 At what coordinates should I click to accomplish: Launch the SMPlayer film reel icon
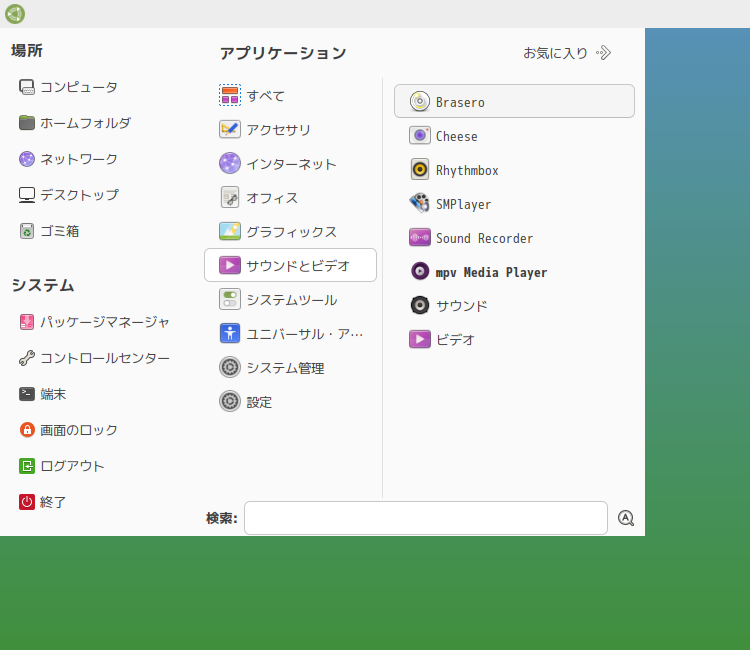coord(419,203)
